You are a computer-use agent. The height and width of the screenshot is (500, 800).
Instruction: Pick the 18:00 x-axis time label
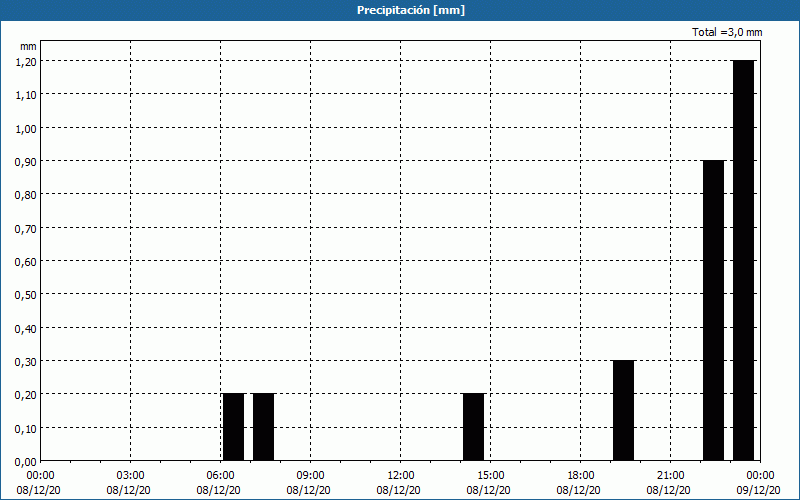[x=580, y=476]
